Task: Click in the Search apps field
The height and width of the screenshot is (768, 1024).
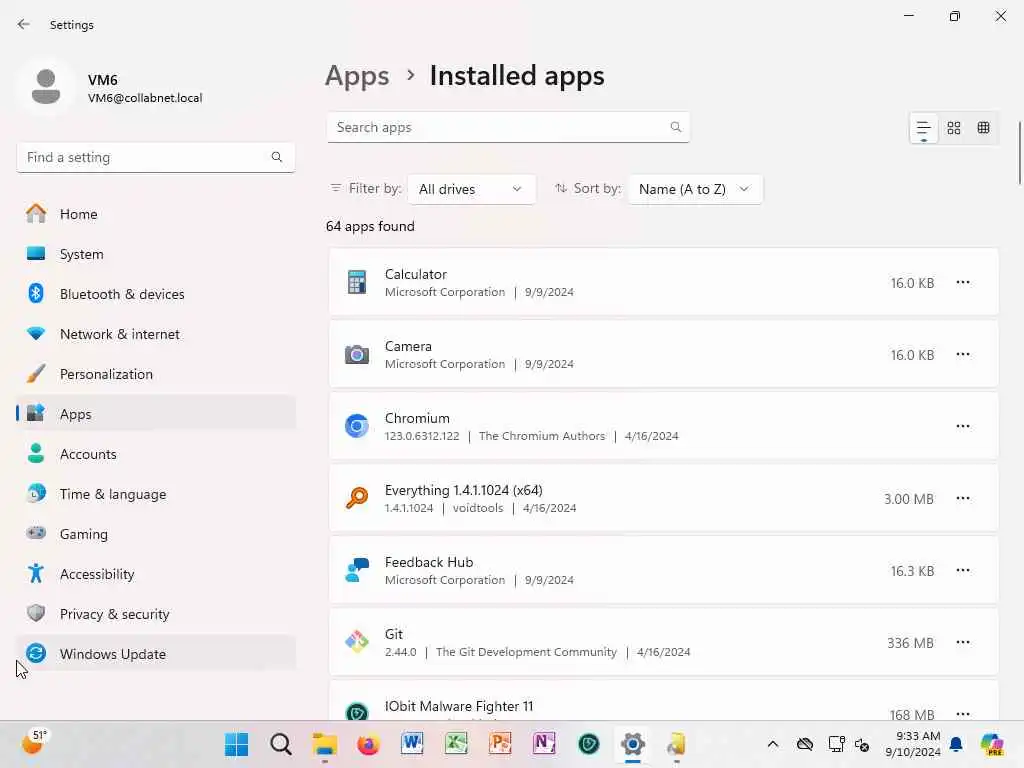Action: coord(507,127)
